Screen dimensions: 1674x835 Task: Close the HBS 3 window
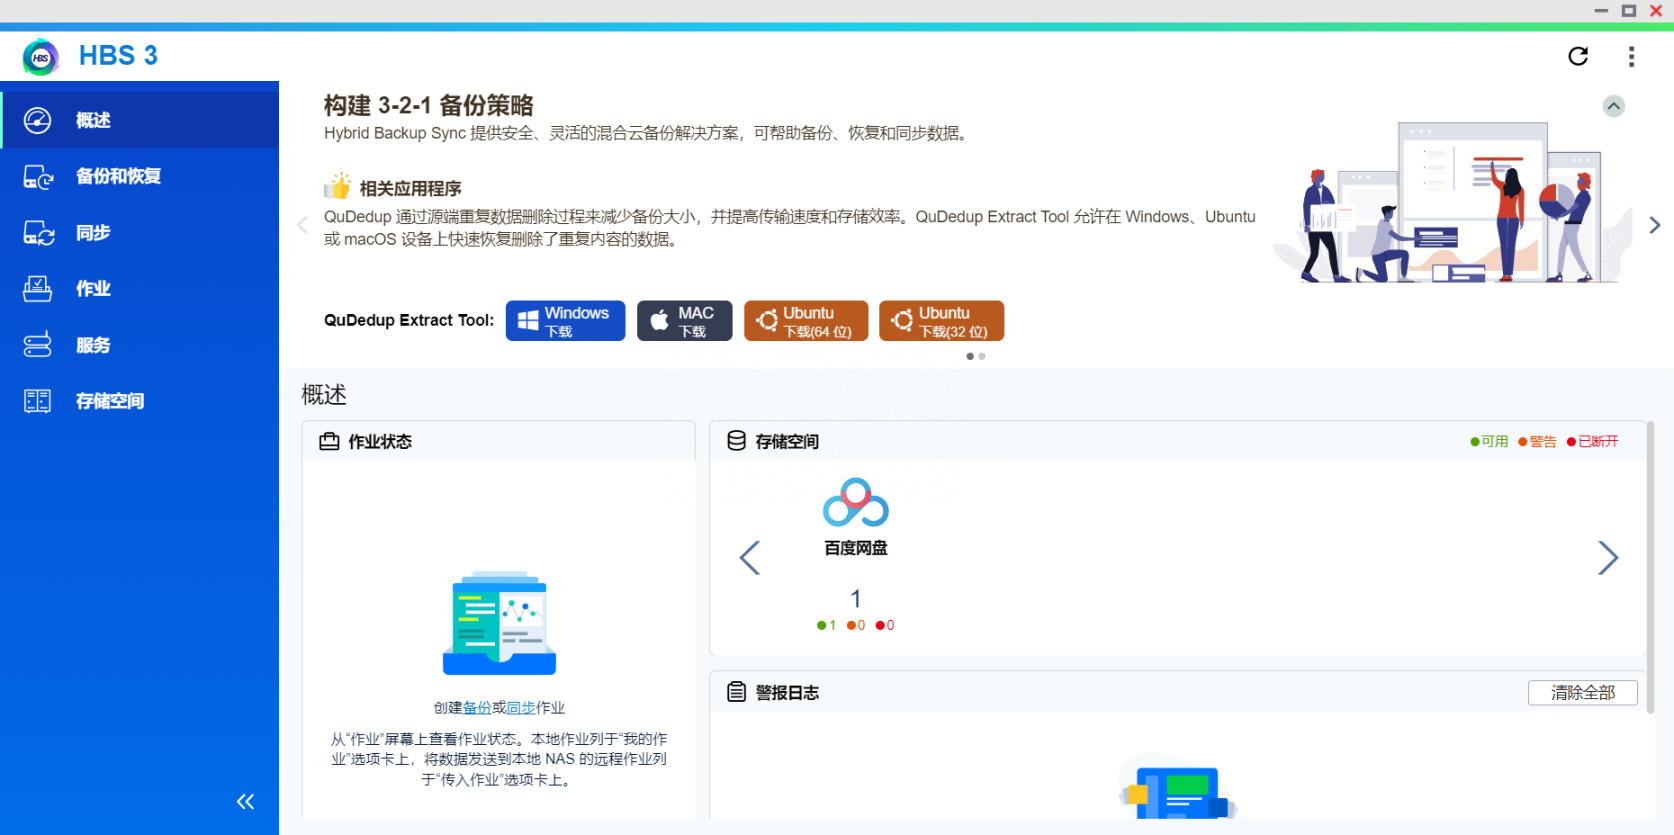pos(1656,11)
